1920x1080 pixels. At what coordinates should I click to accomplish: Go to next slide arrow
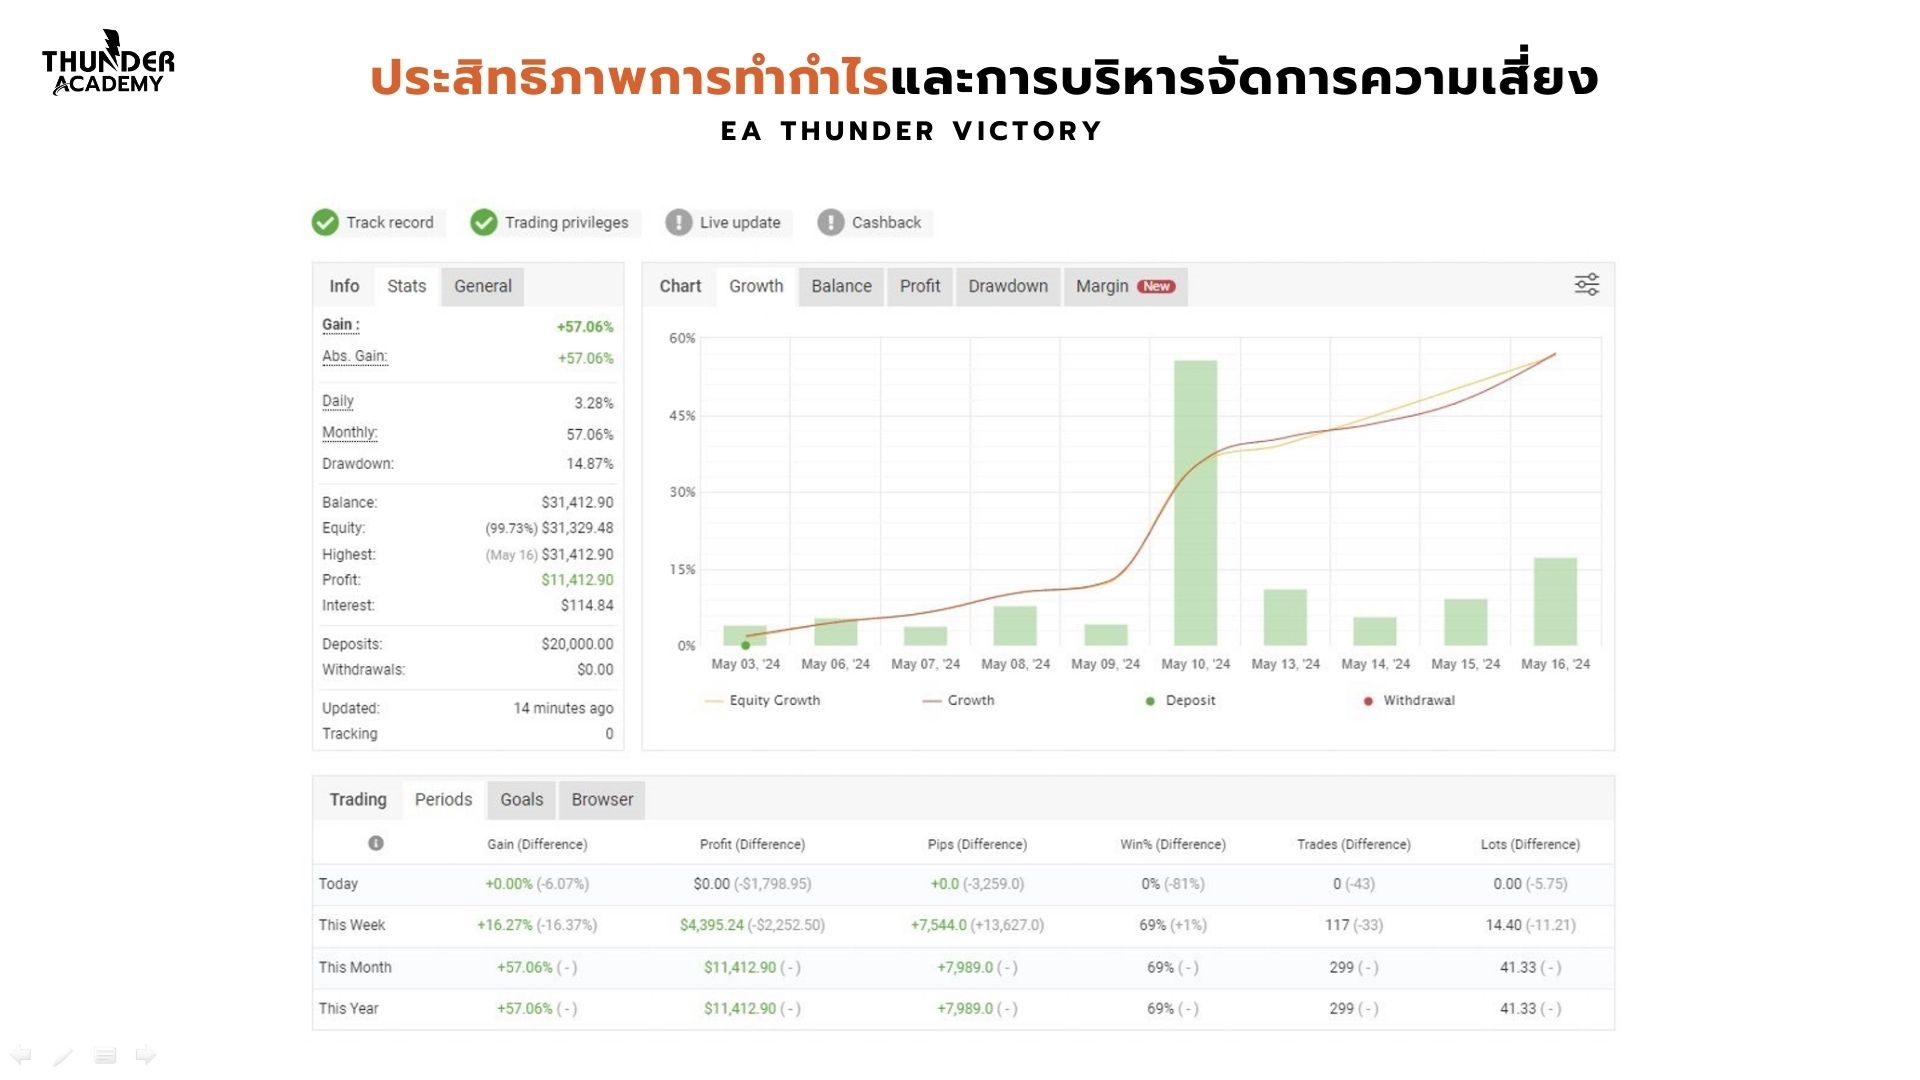pyautogui.click(x=146, y=1055)
